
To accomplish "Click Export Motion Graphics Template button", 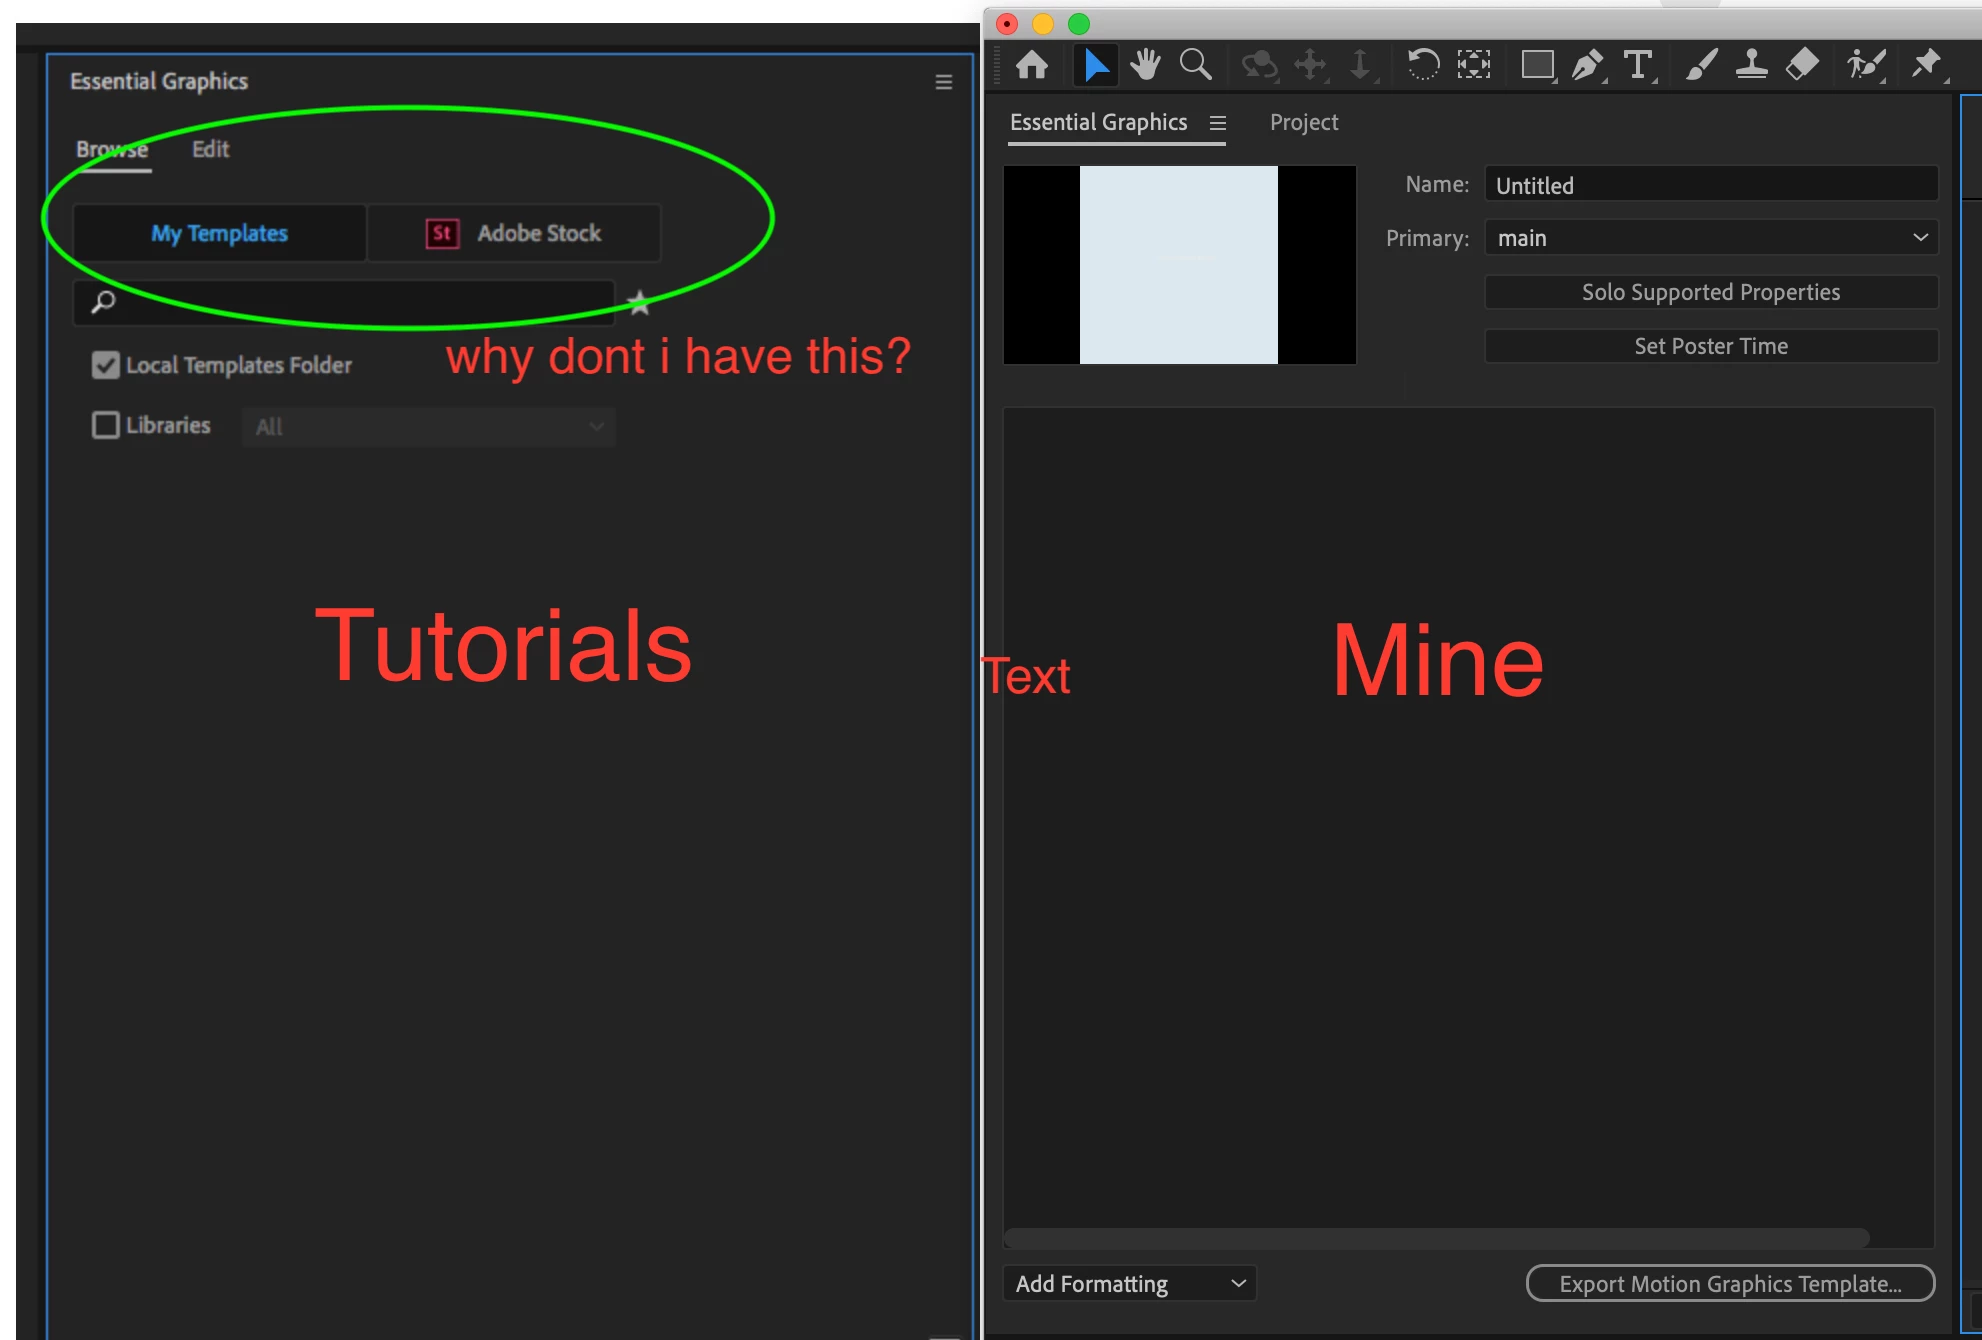I will [x=1730, y=1283].
